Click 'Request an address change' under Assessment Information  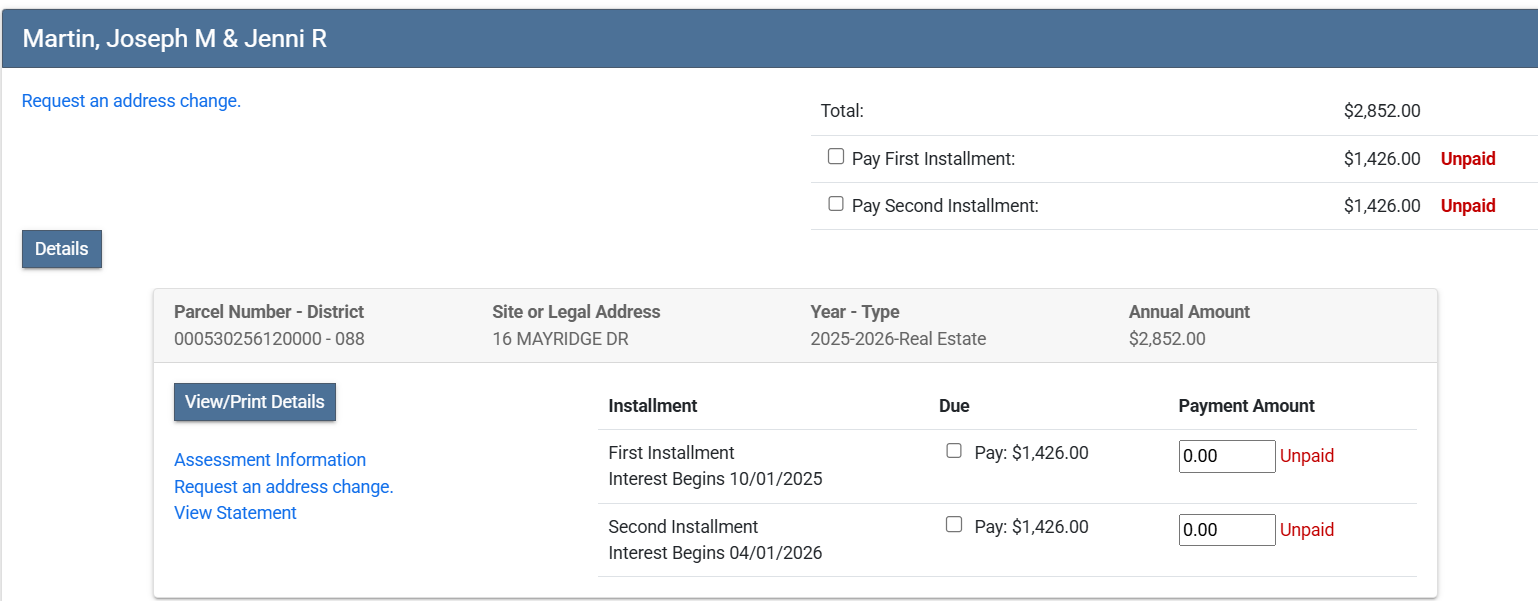284,487
